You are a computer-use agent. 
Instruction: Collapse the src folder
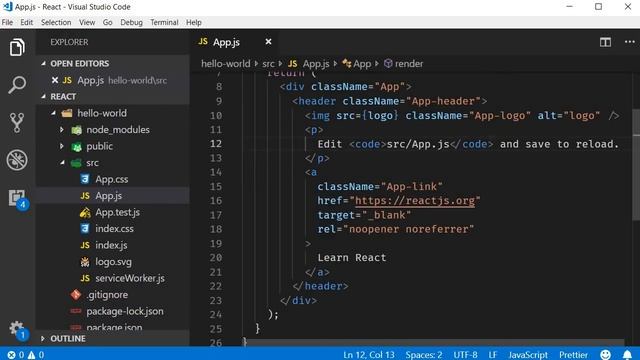click(62, 162)
